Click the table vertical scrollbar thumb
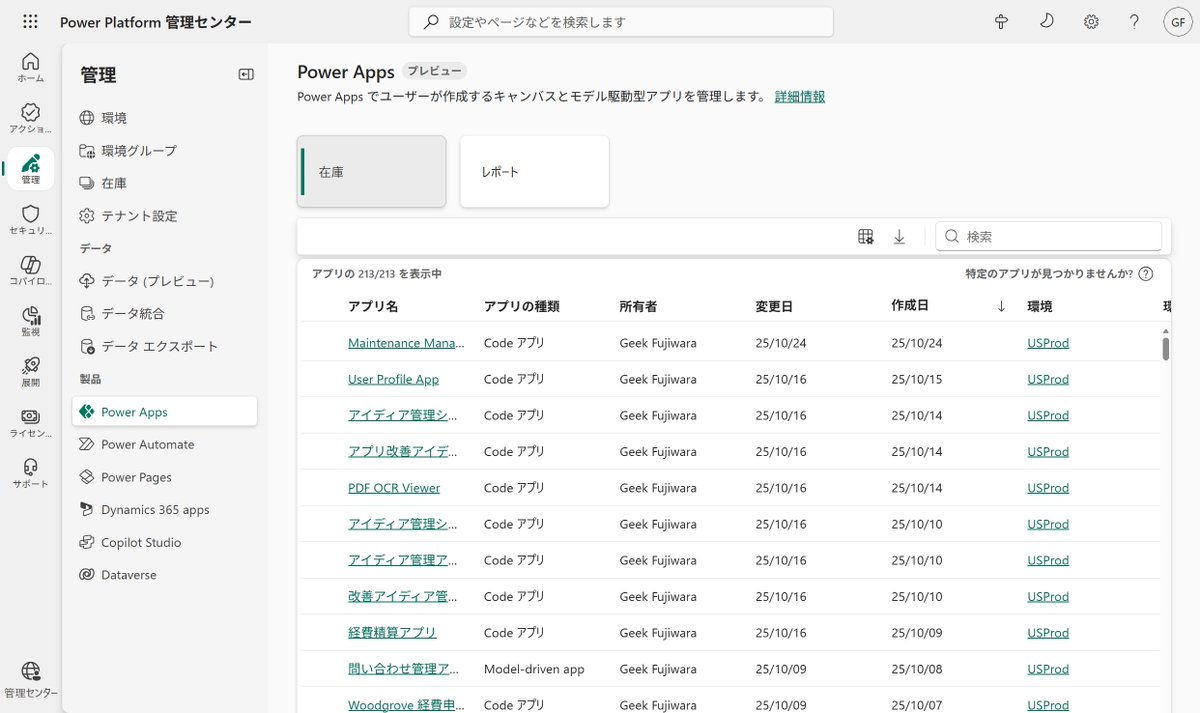This screenshot has height=713, width=1200. 1166,348
